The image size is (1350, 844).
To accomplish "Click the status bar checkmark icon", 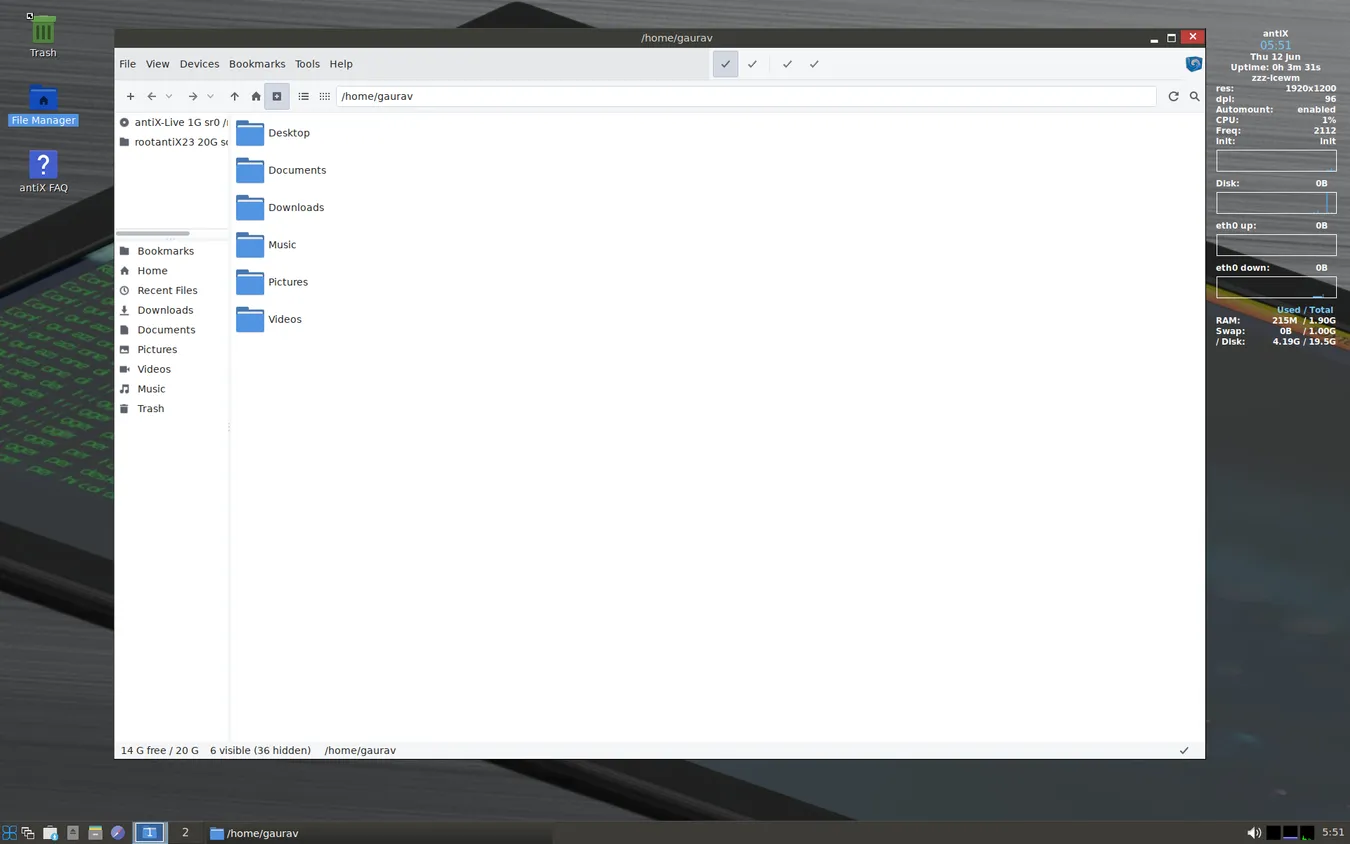I will point(1184,750).
